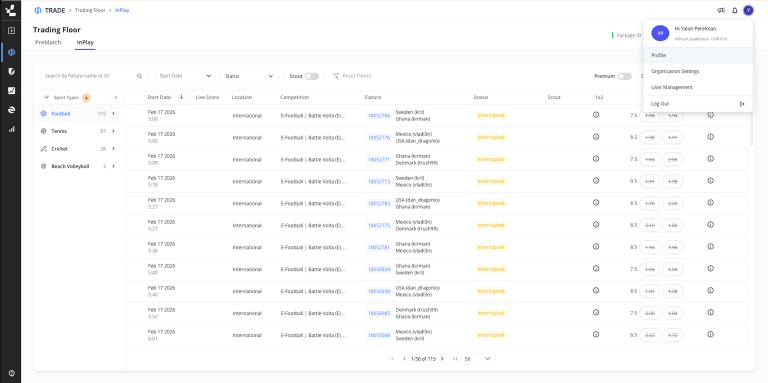The width and height of the screenshot is (768, 383).
Task: Expand the Football chevron in Sport Types
Action: [x=114, y=114]
